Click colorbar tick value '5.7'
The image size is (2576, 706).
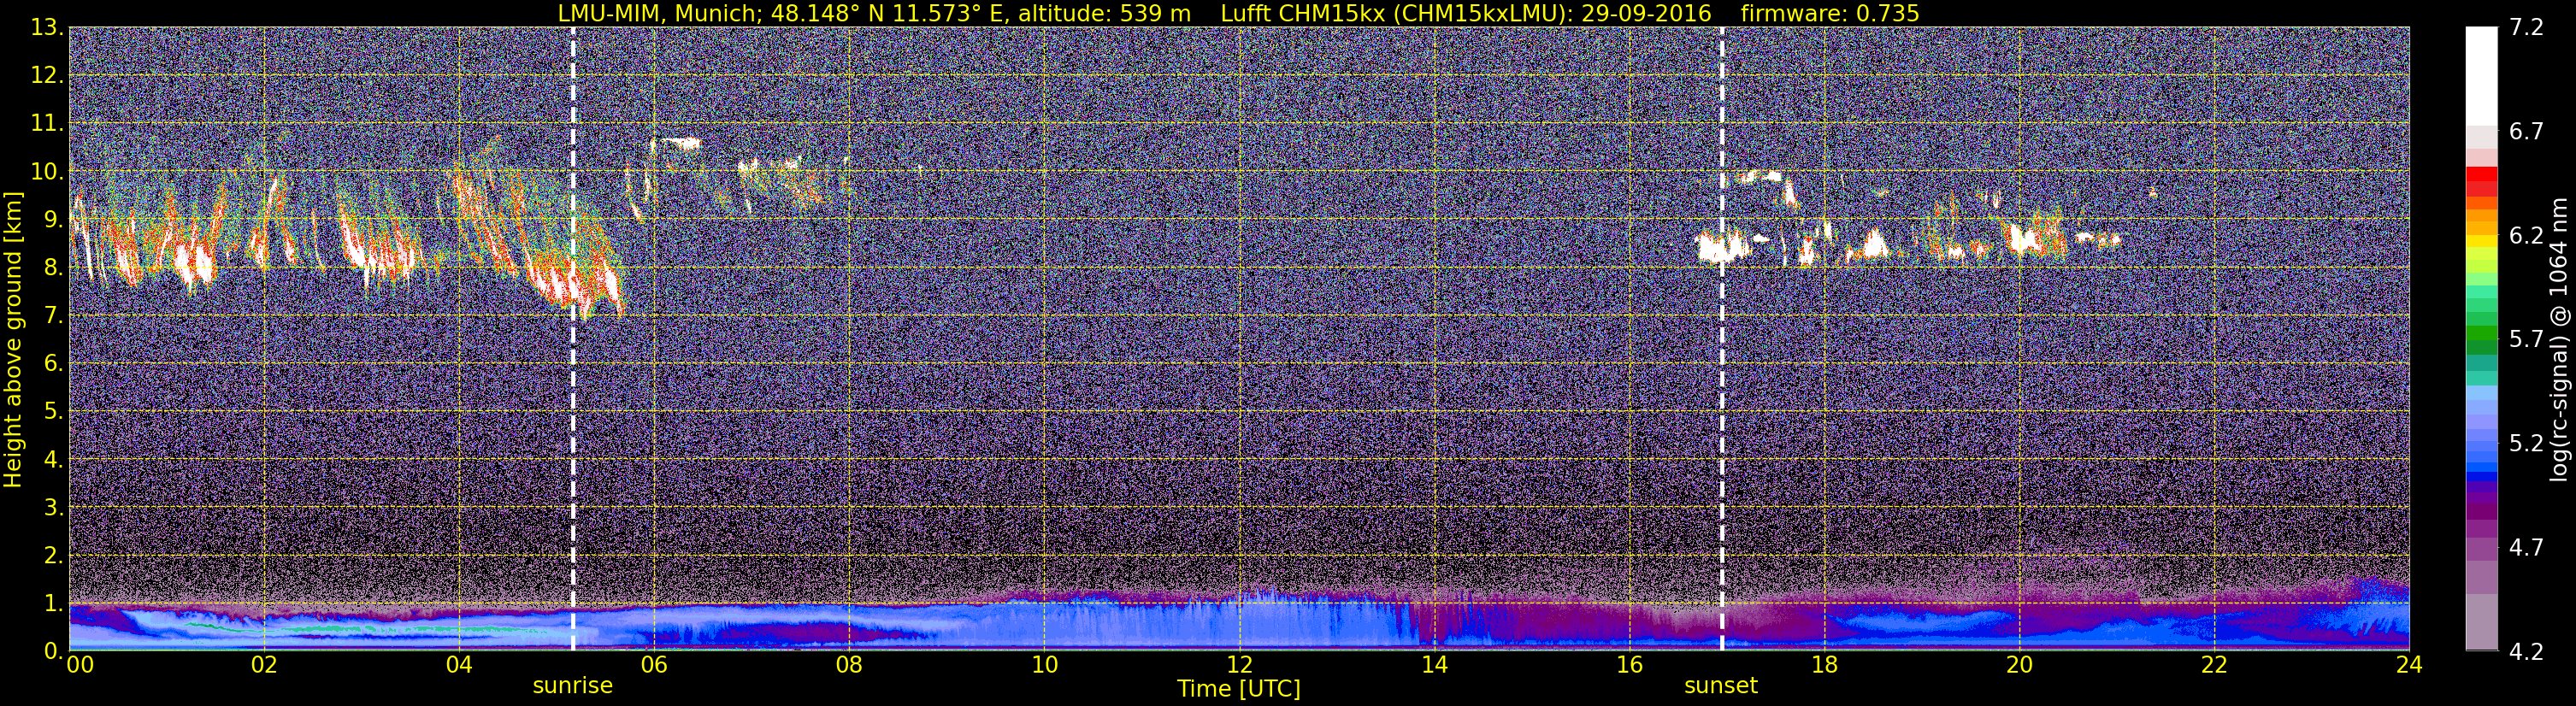coord(2526,340)
